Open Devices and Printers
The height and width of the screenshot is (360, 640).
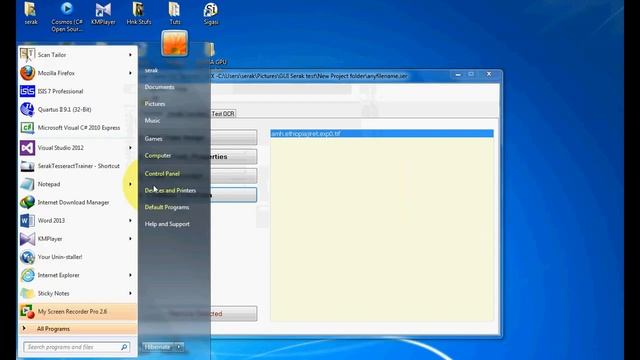[170, 190]
